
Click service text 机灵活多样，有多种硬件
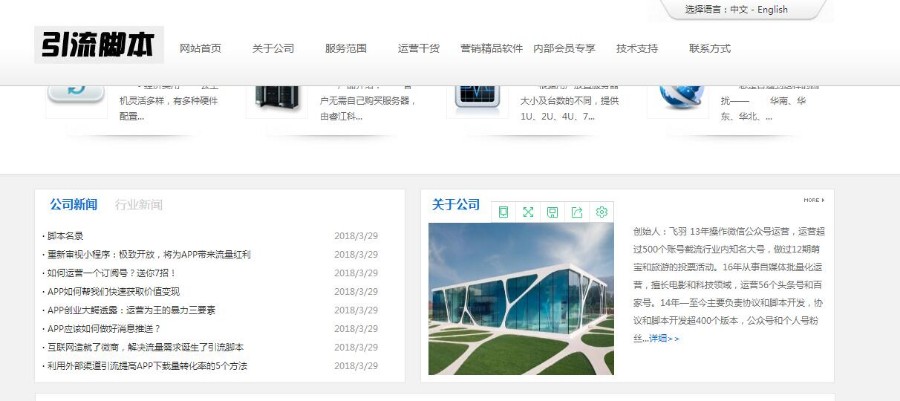coord(169,101)
